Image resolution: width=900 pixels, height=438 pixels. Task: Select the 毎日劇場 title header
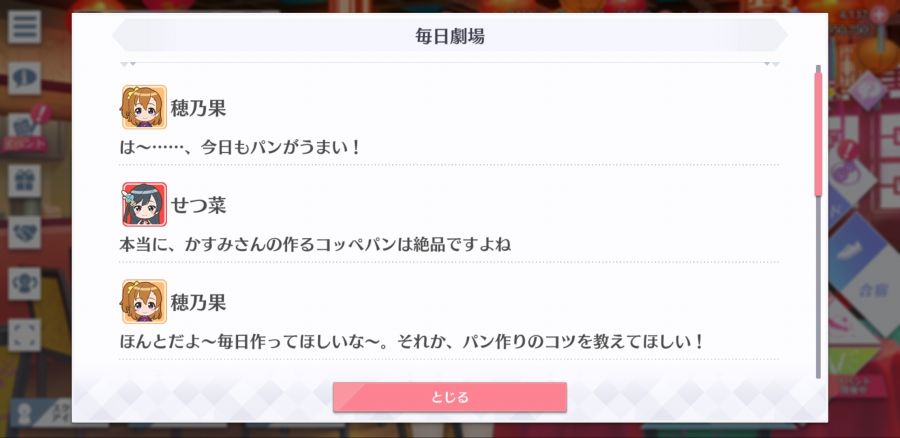coord(450,36)
